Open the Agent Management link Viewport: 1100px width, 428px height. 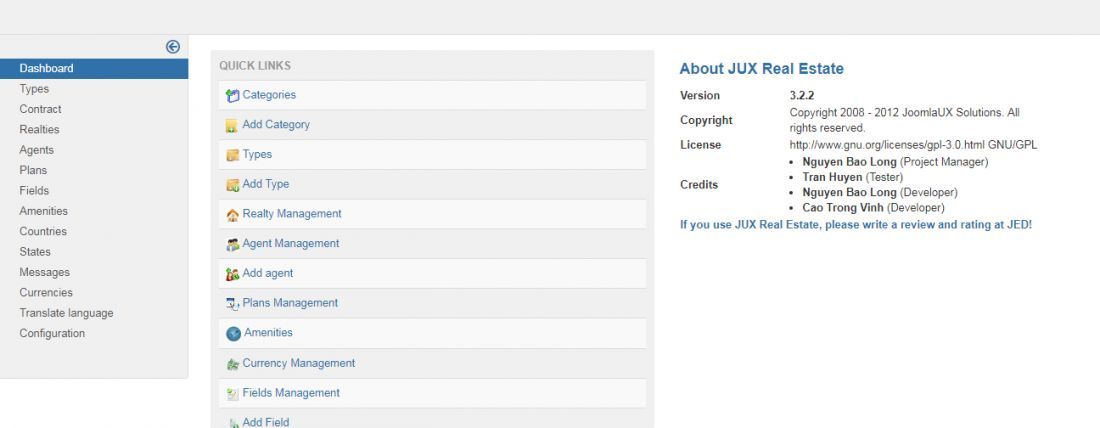tap(291, 243)
